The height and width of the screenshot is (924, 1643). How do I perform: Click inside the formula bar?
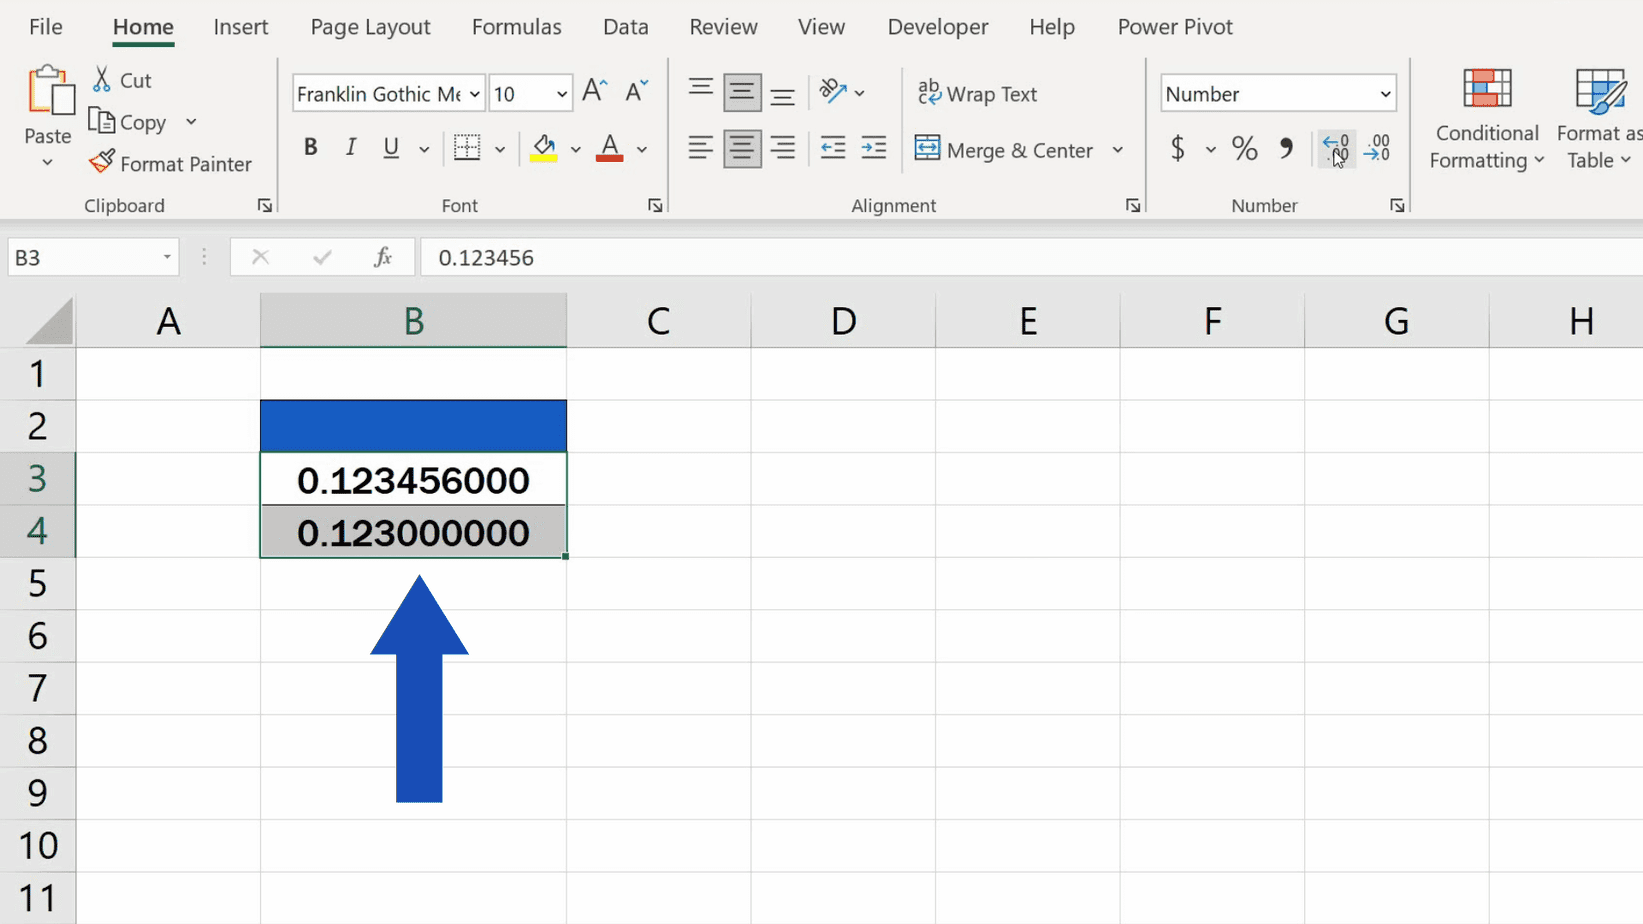(x=700, y=257)
